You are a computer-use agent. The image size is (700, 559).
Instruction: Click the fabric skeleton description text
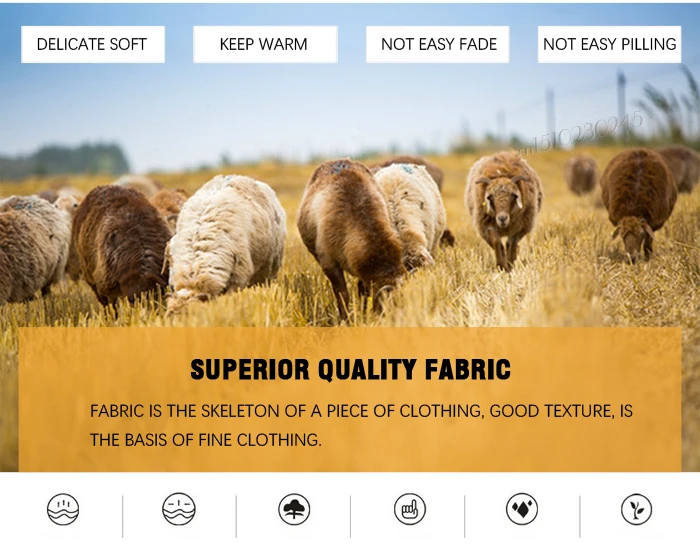click(361, 425)
